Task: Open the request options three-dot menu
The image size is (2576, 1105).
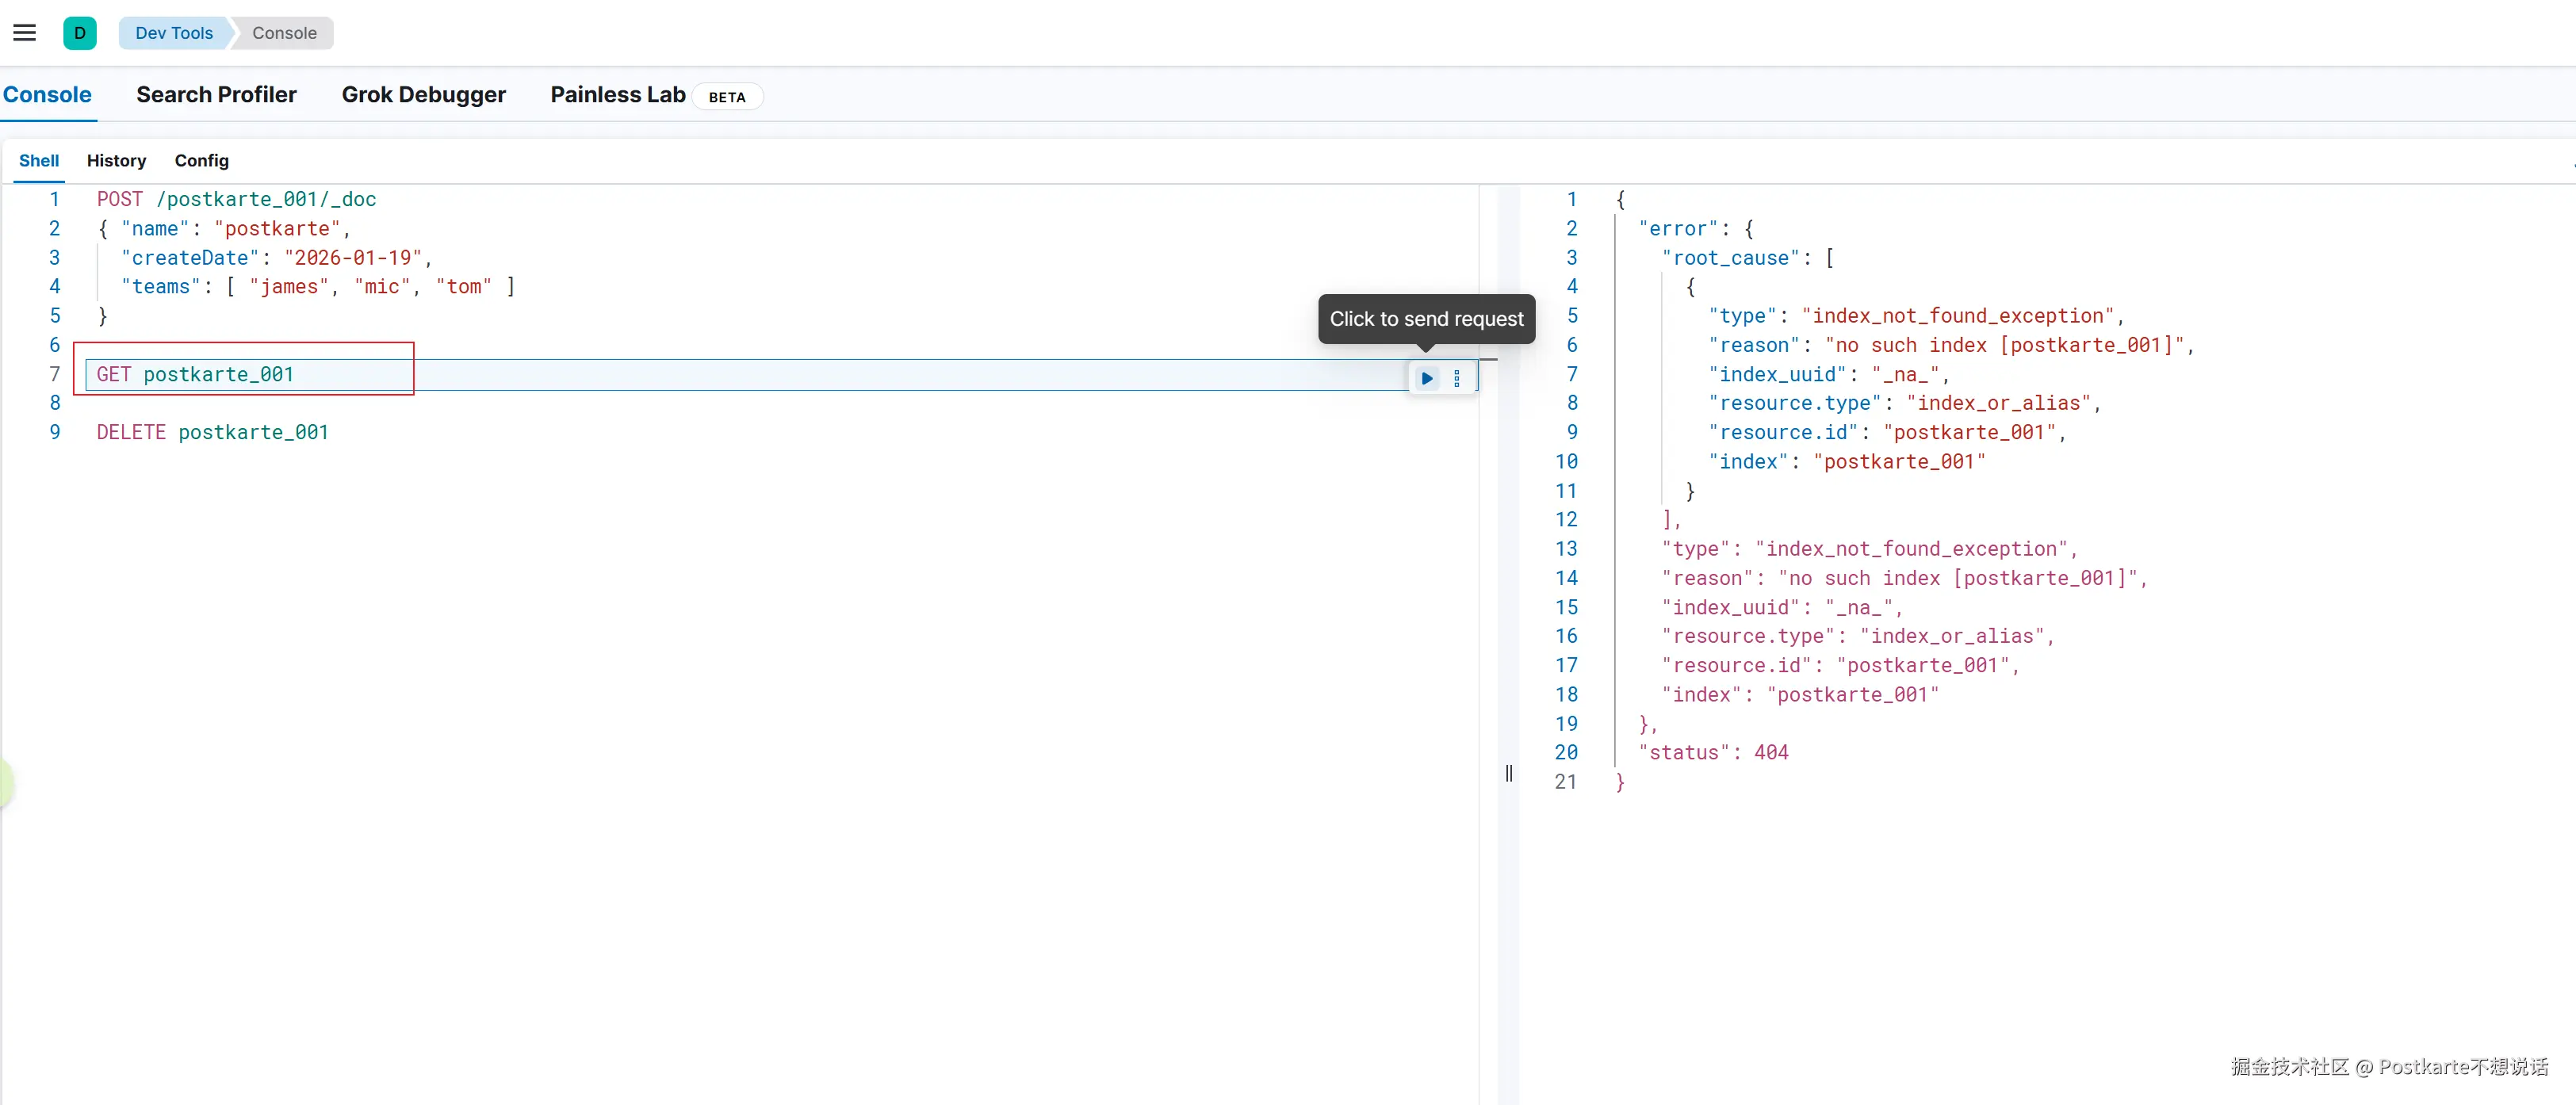Action: pyautogui.click(x=1457, y=378)
